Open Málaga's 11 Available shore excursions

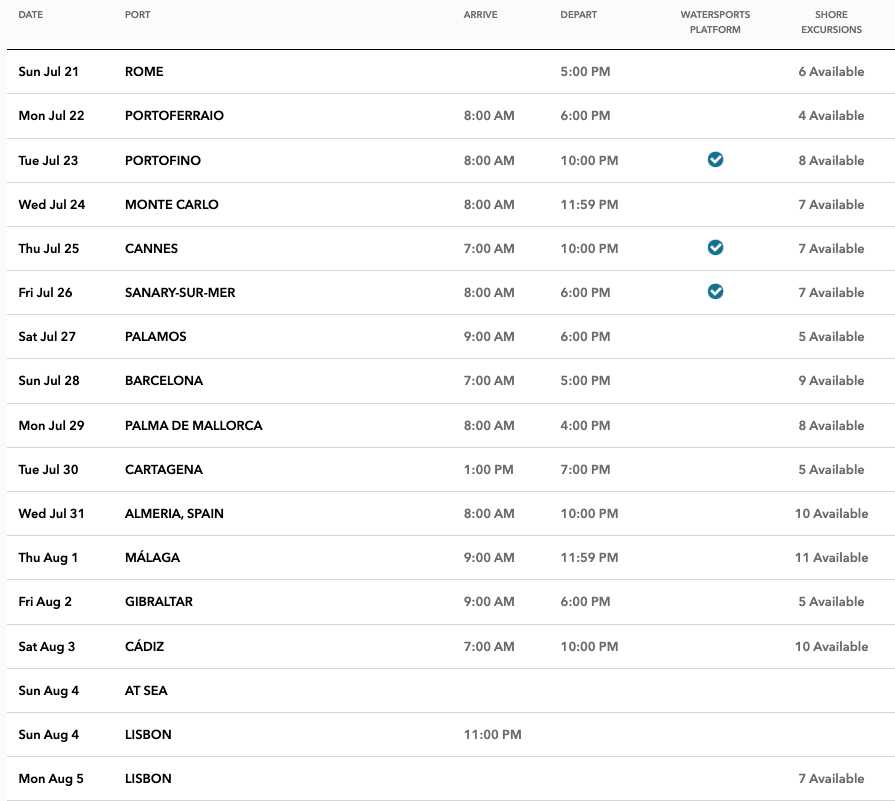point(831,558)
